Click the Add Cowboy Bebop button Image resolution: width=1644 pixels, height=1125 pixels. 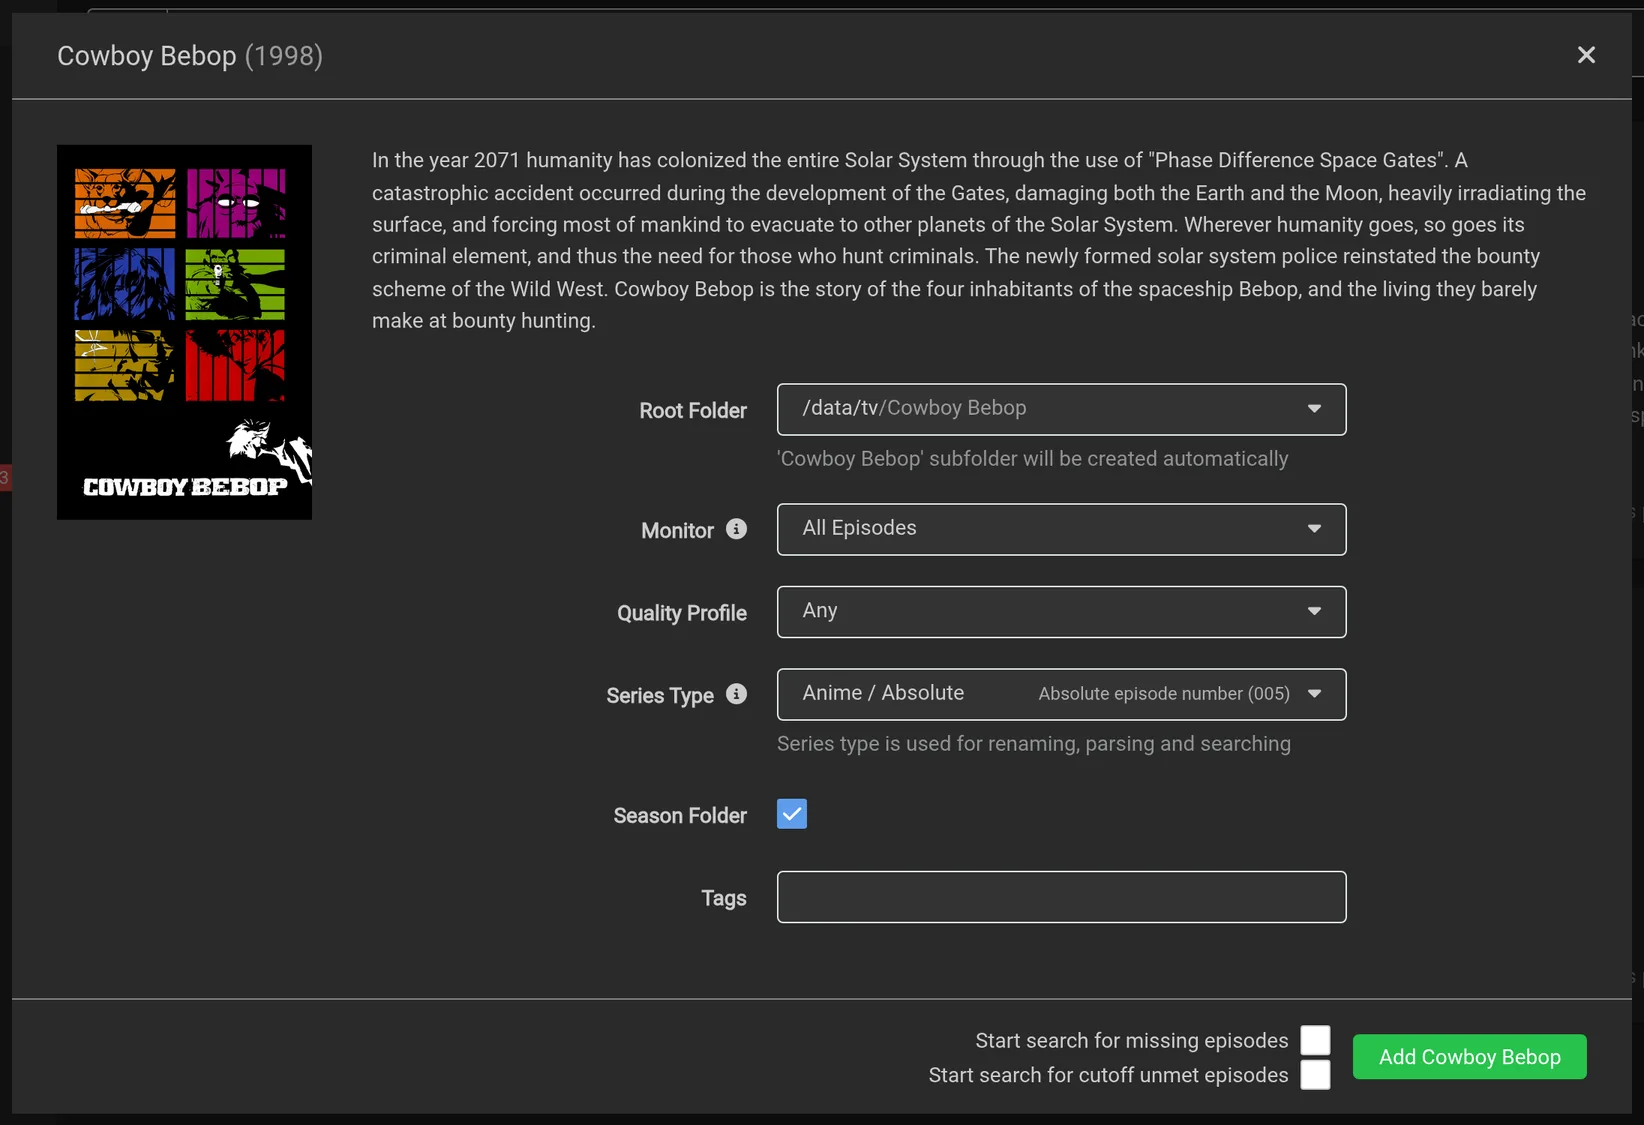[1469, 1057]
